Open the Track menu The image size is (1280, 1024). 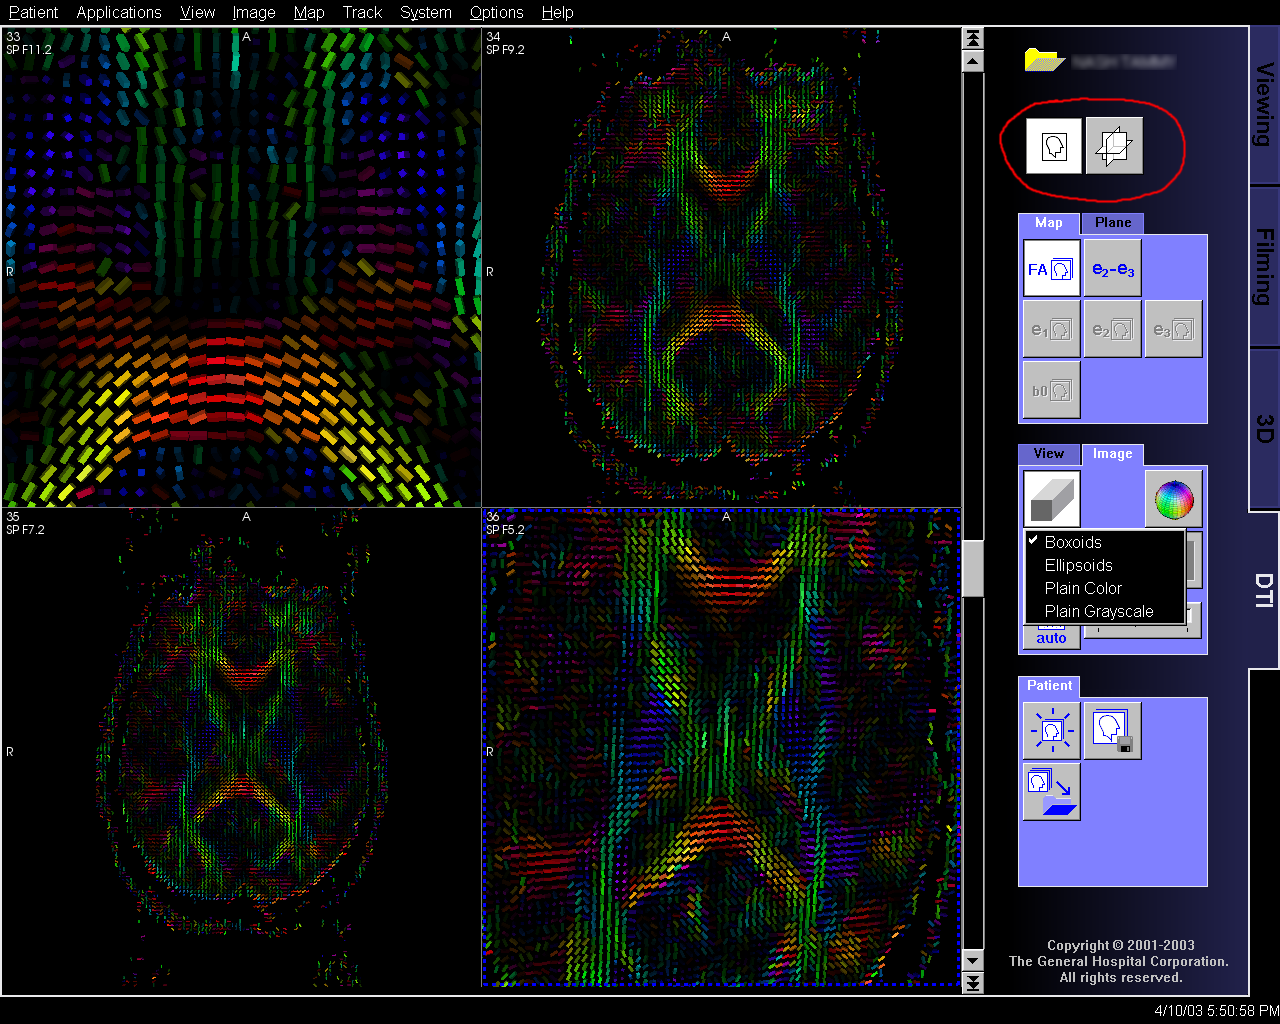tap(362, 12)
